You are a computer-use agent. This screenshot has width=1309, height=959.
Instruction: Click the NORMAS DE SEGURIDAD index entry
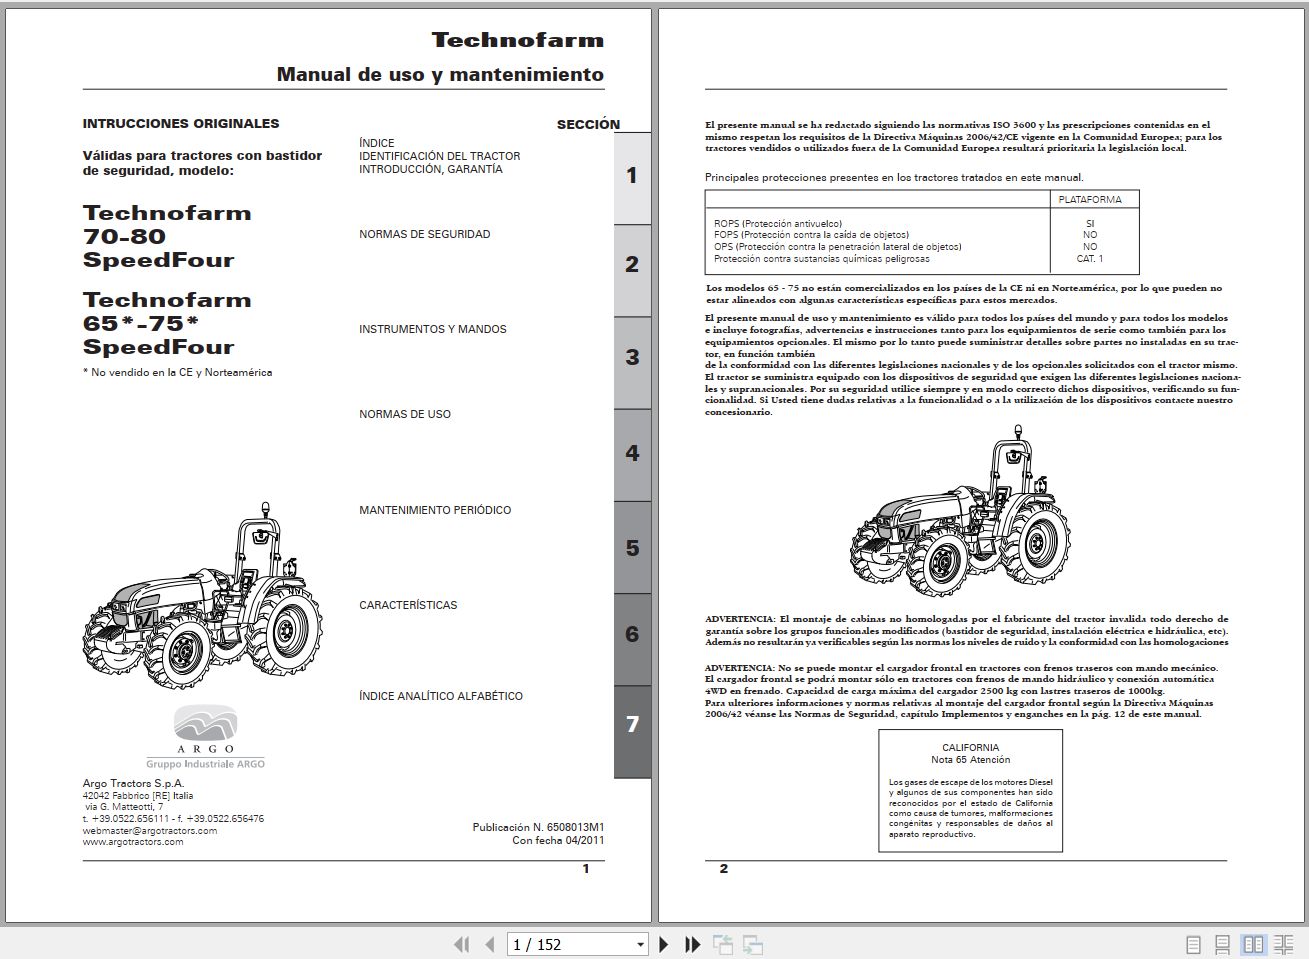(425, 234)
